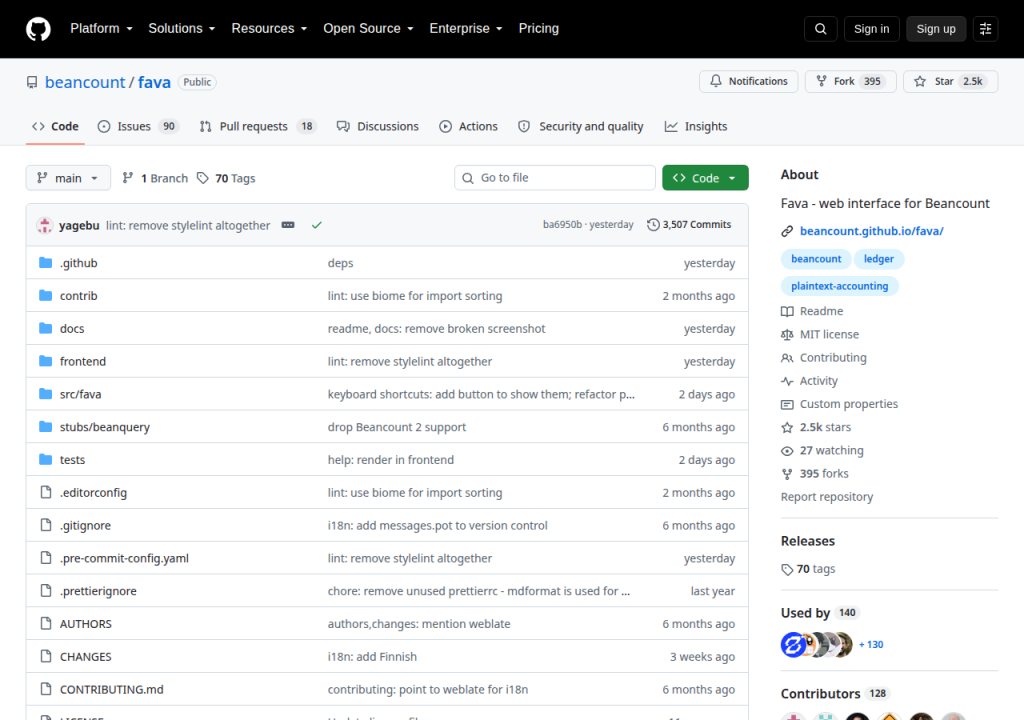Viewport: 1024px width, 720px height.
Task: Open the CONTRIBUTING.md file
Action: (112, 689)
